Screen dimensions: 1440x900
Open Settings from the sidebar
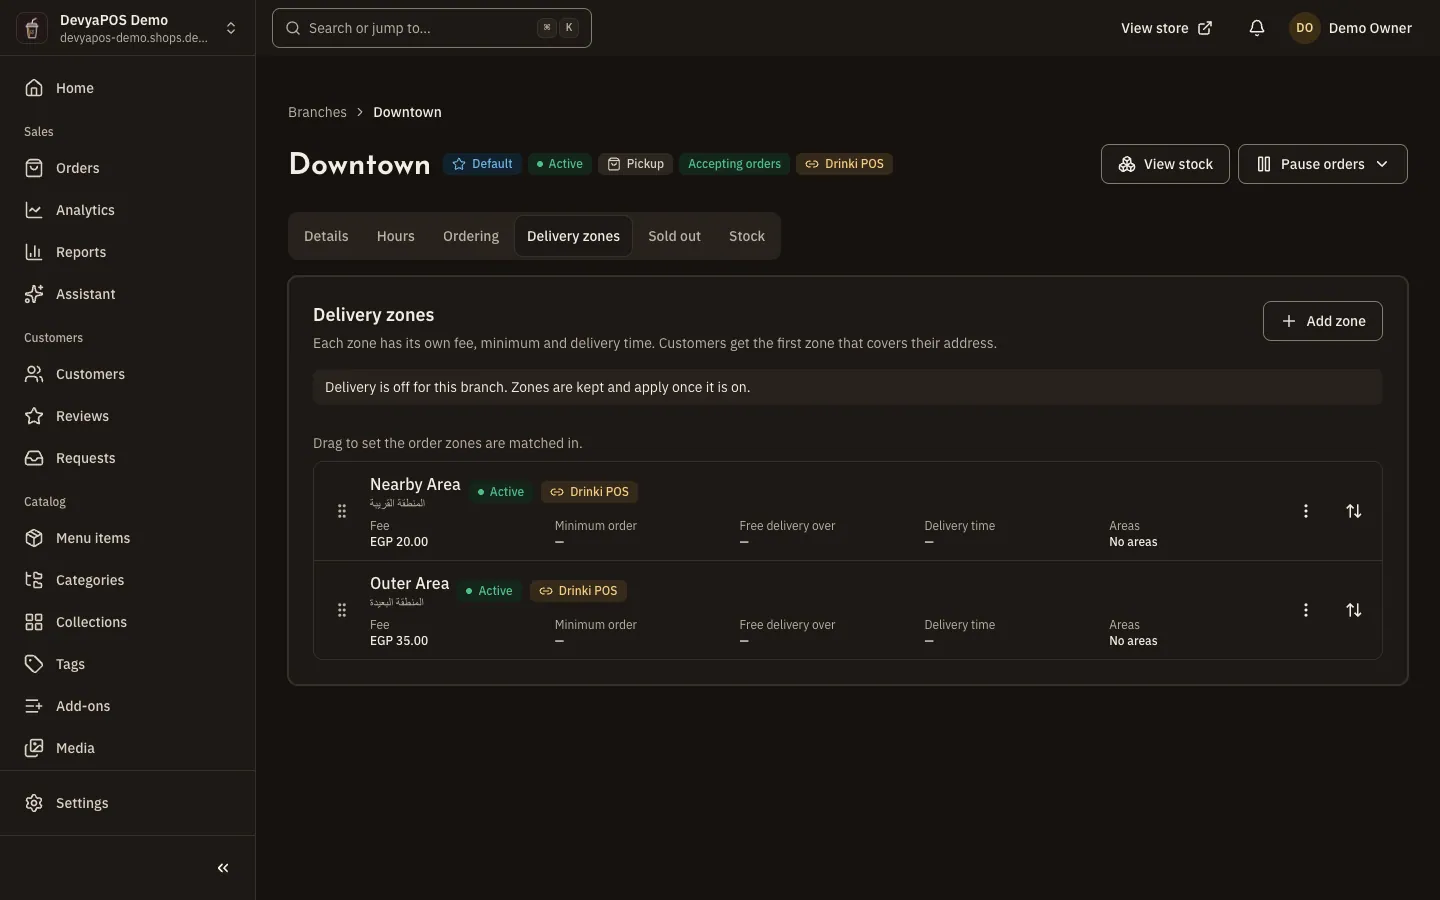pos(127,803)
